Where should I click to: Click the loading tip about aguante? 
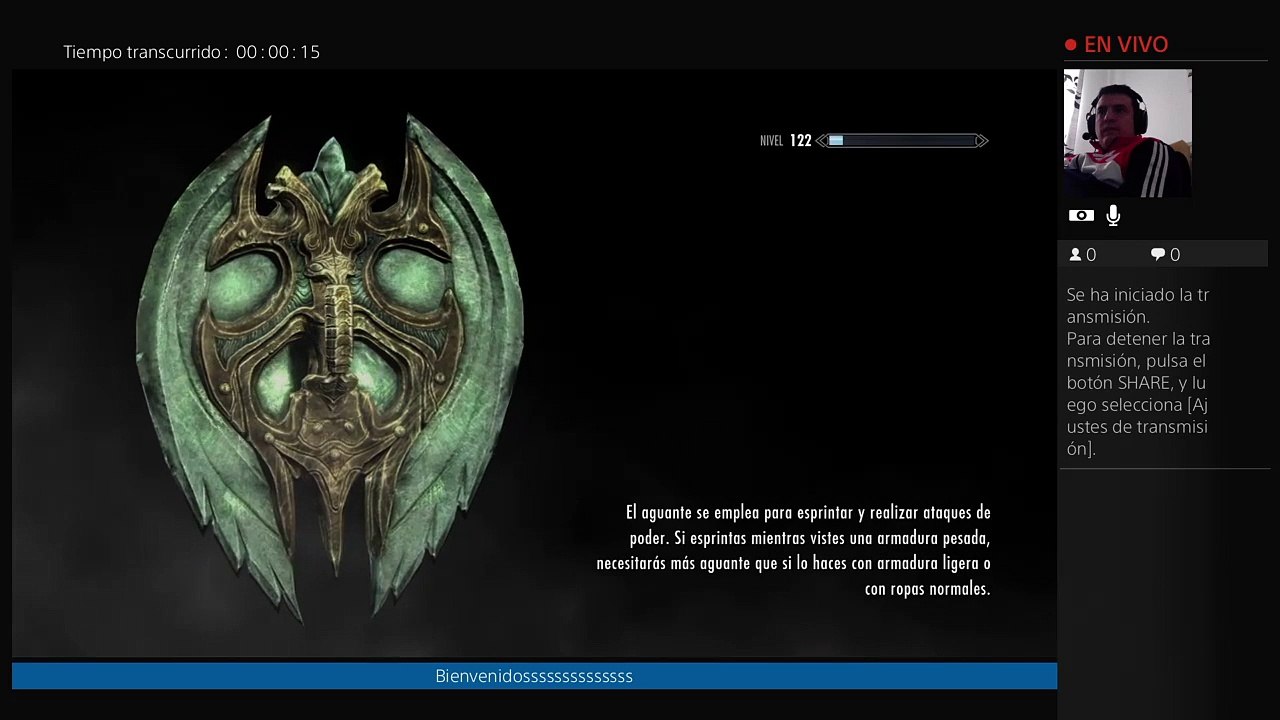(x=793, y=550)
